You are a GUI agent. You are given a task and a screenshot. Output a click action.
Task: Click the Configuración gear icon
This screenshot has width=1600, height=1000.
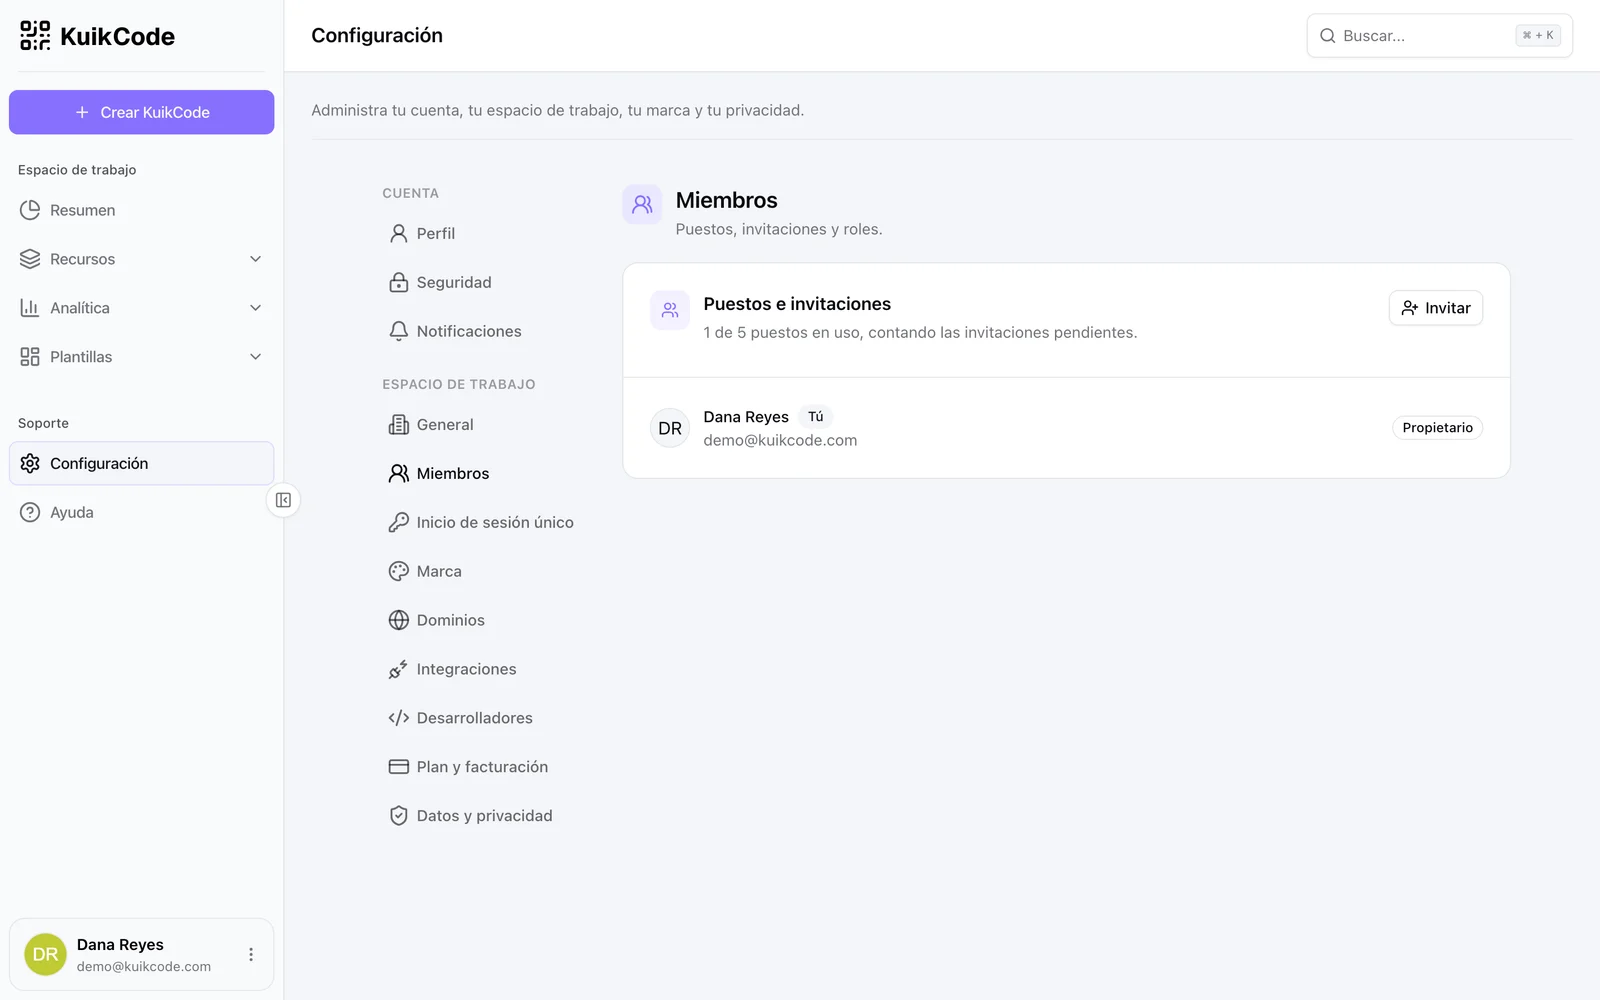[30, 463]
